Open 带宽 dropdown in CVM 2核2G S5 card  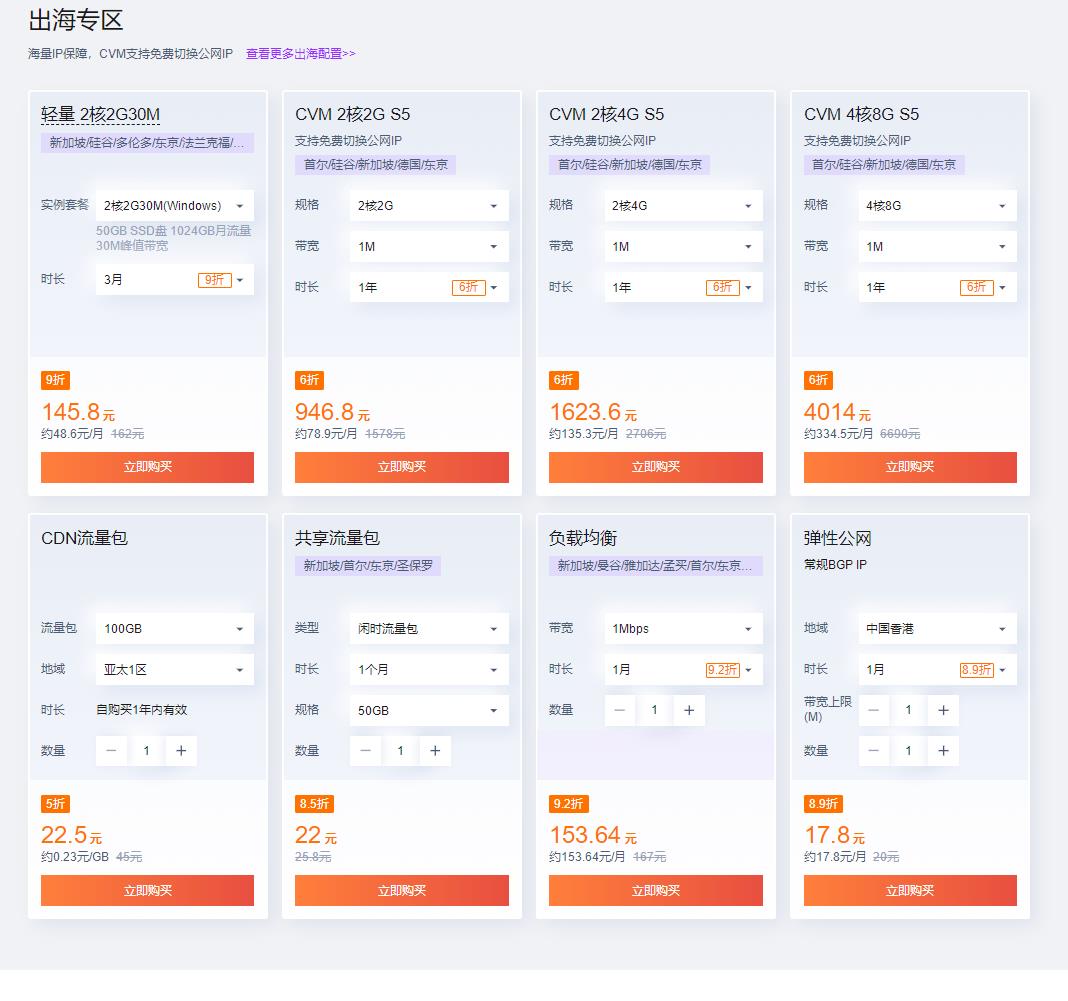tap(429, 247)
